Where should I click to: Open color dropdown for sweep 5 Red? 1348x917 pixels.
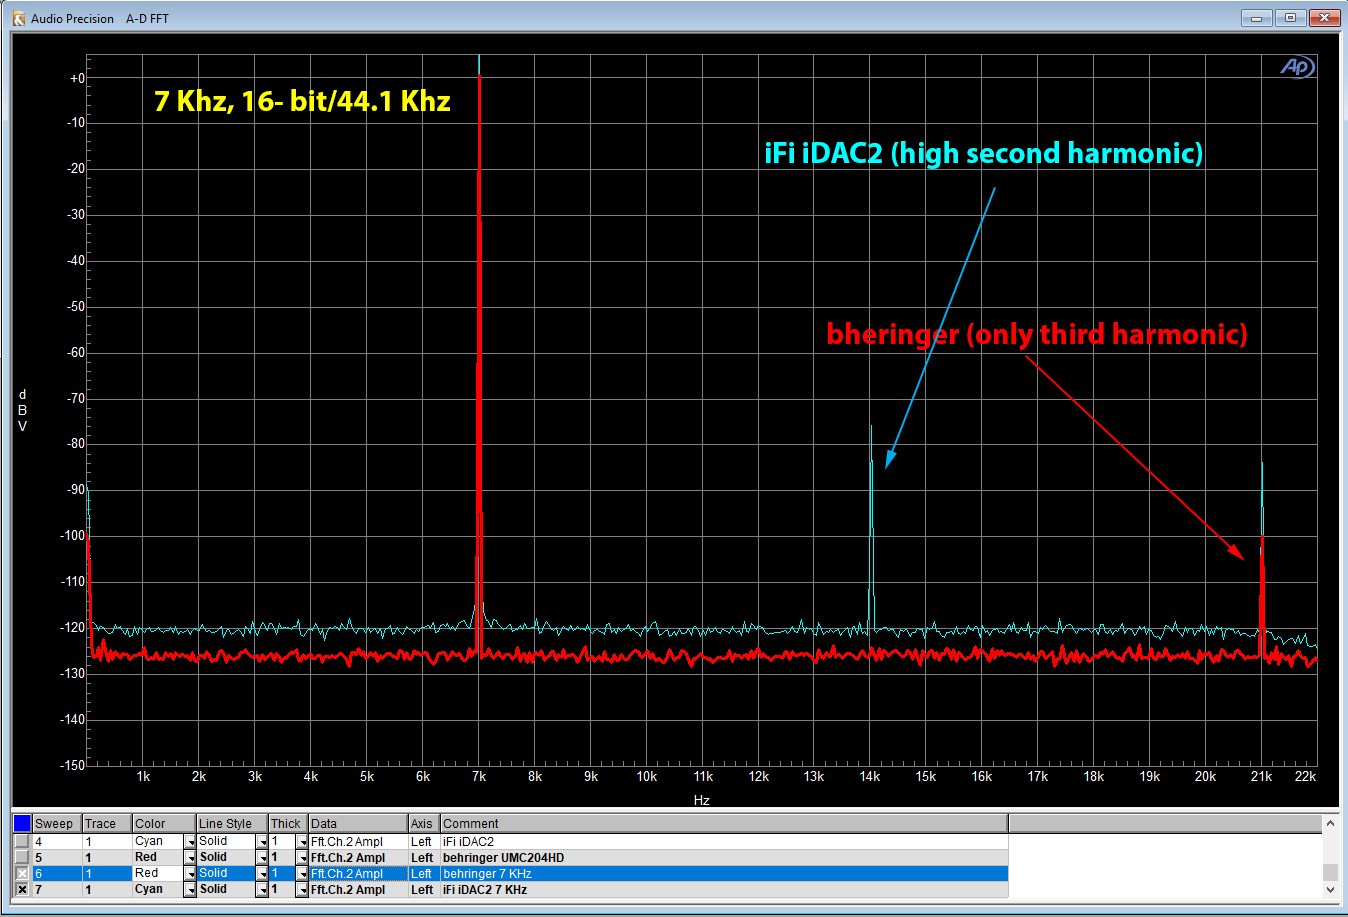tap(190, 858)
